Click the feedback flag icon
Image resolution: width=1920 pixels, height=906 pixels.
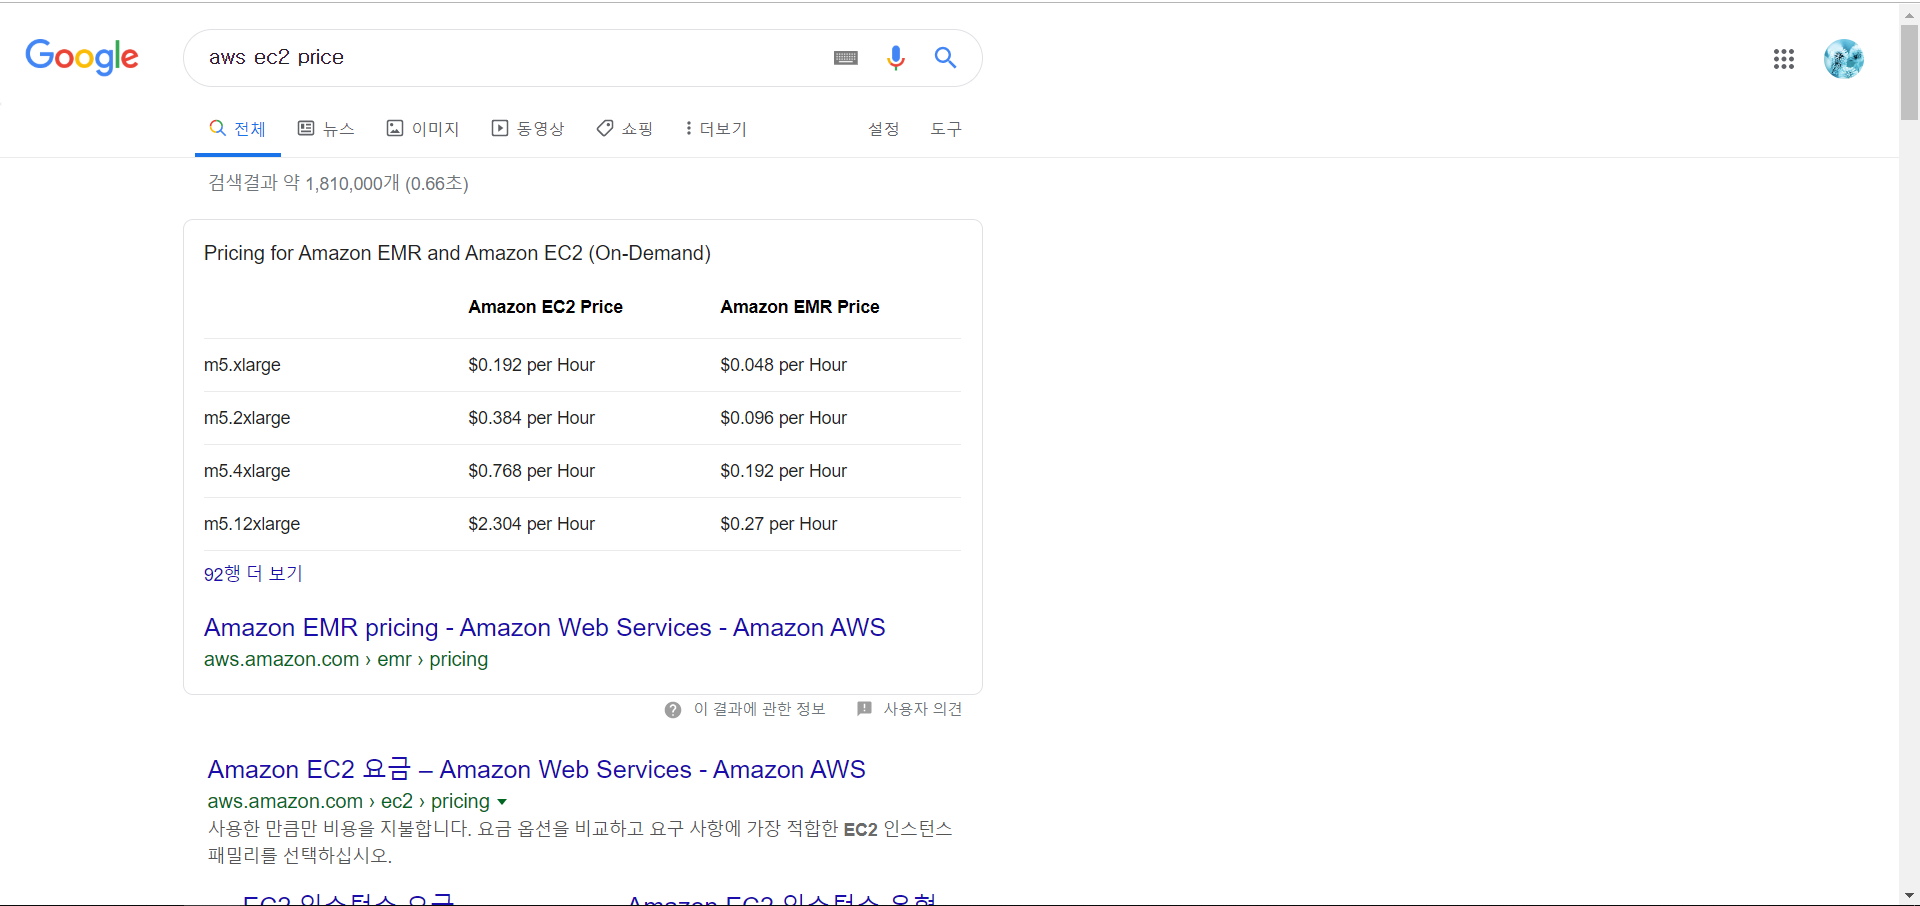point(864,708)
